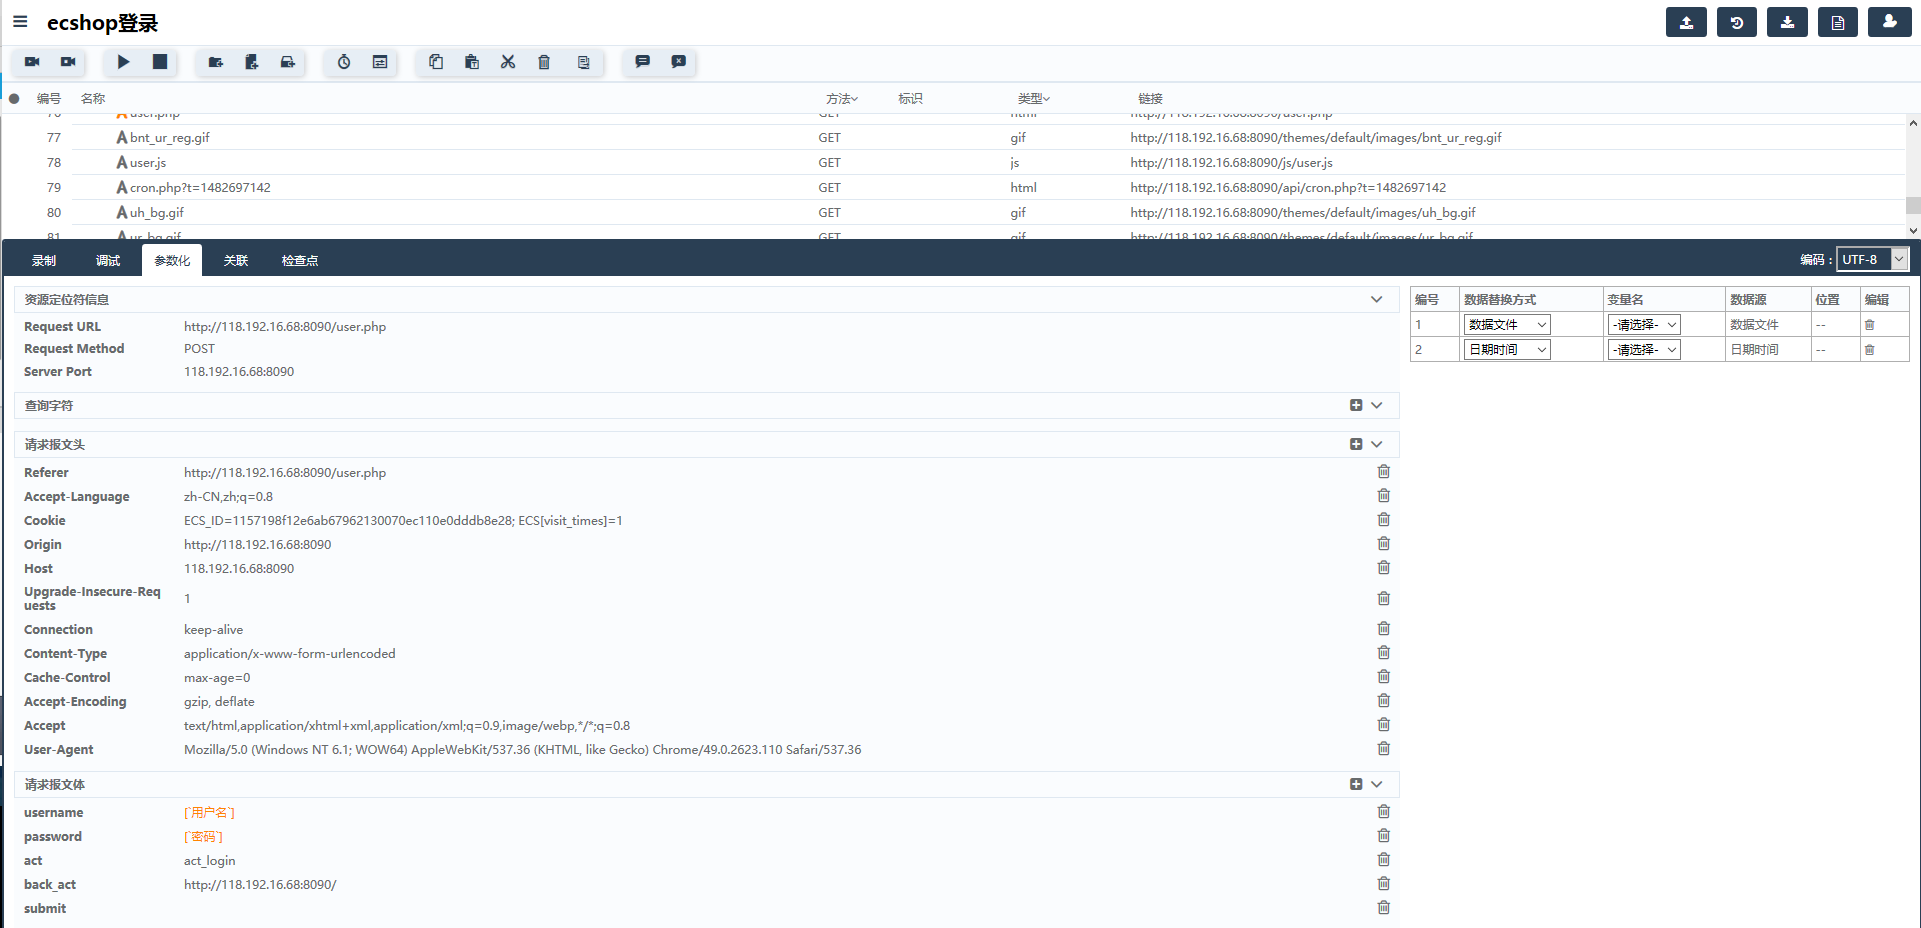Click the history restore icon button
1921x928 pixels.
pyautogui.click(x=1737, y=22)
